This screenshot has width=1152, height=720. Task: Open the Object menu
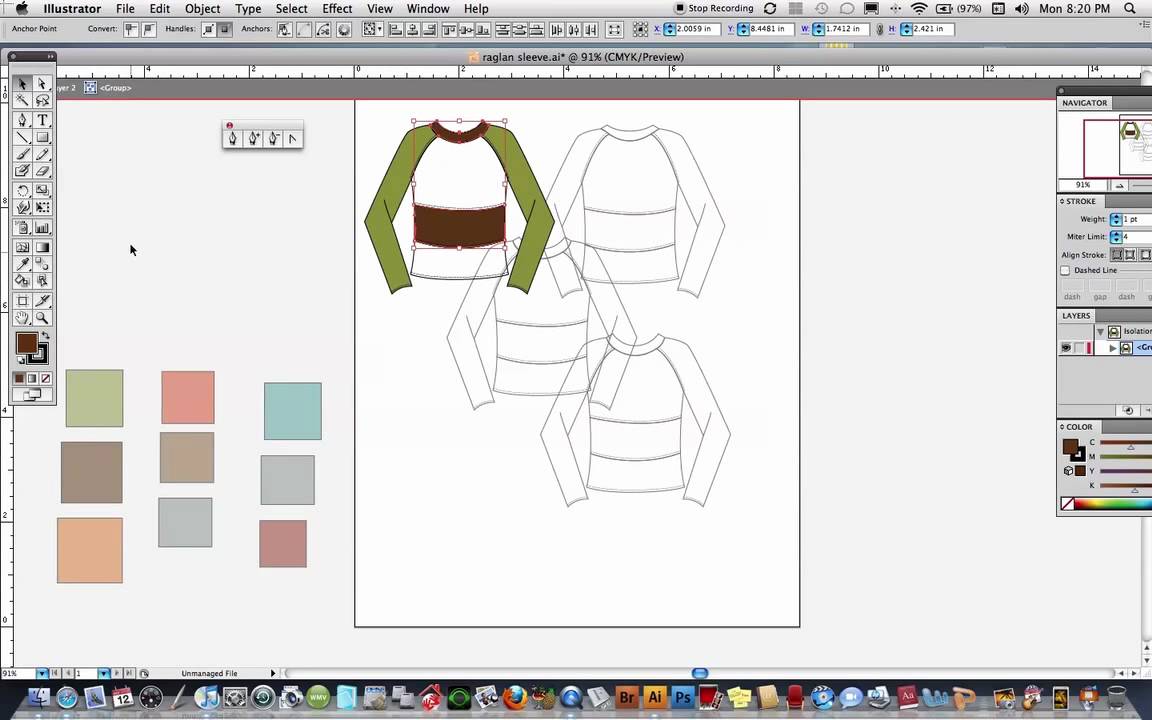(x=202, y=9)
